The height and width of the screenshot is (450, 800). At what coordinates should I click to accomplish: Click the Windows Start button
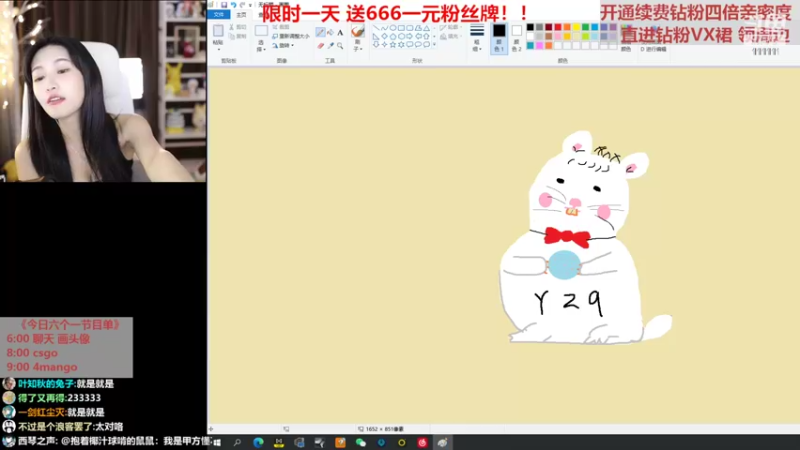pyautogui.click(x=217, y=442)
